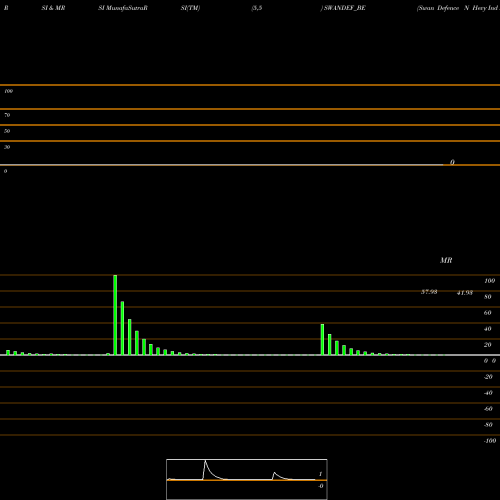The image size is (500, 500).
Task: Click the 70 level label on RSI panel
Action: tap(7, 115)
